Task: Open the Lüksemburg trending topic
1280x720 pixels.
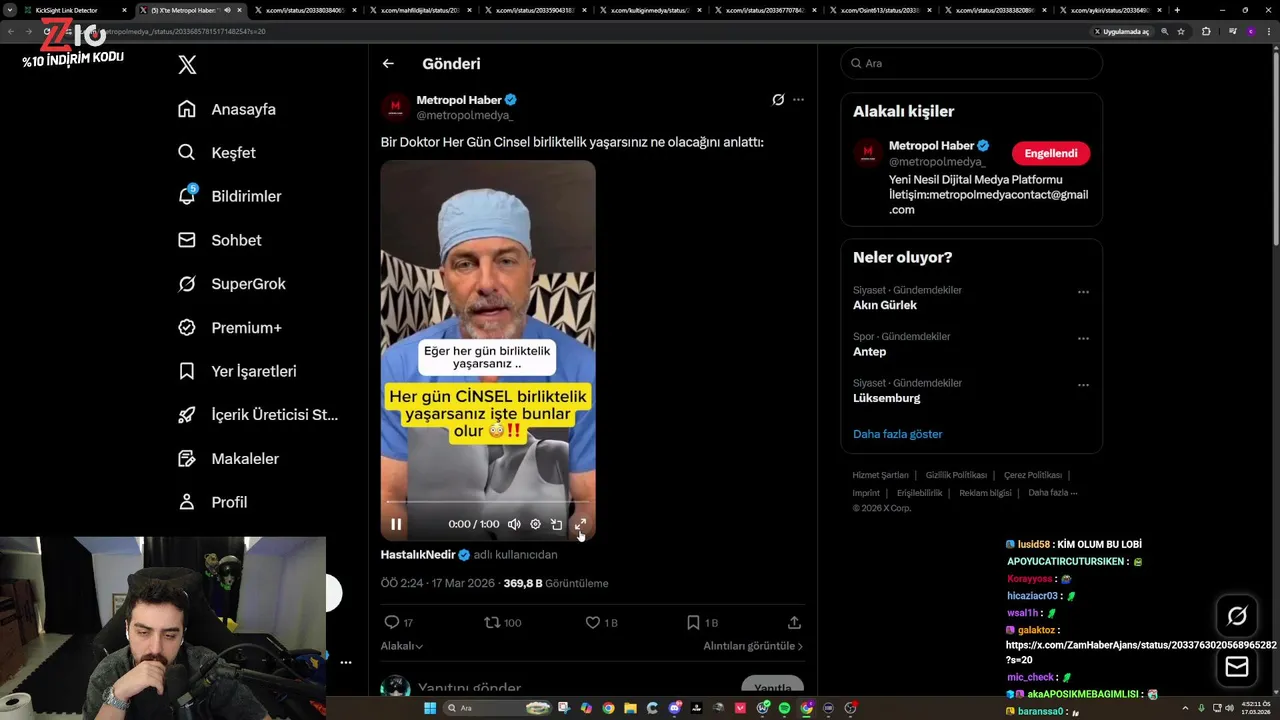Action: pyautogui.click(x=886, y=398)
